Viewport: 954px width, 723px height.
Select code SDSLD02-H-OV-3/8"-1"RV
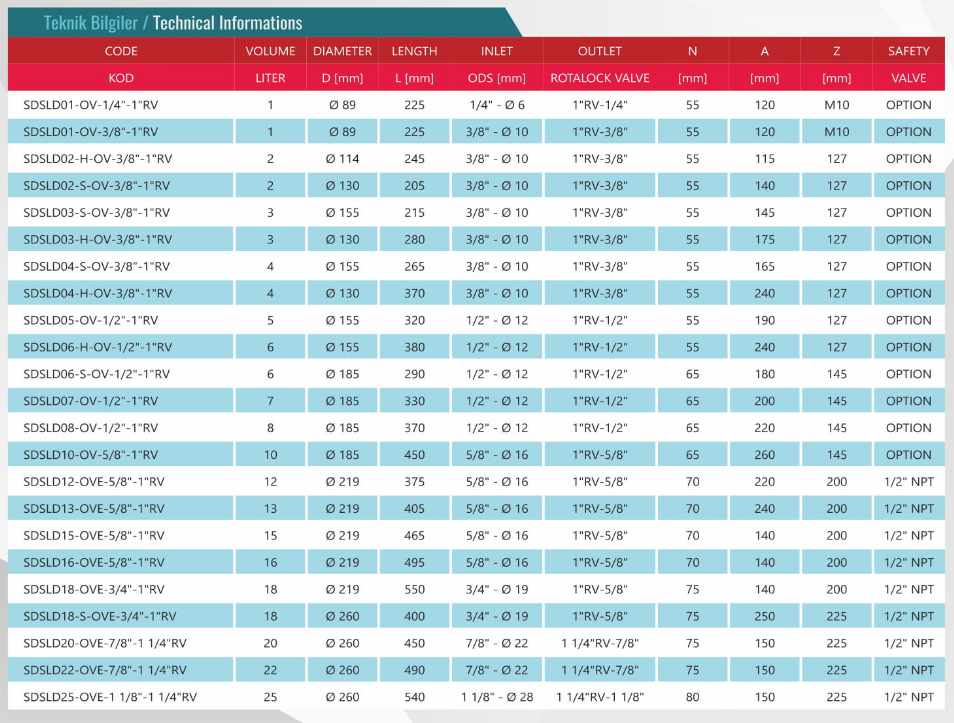tap(97, 159)
